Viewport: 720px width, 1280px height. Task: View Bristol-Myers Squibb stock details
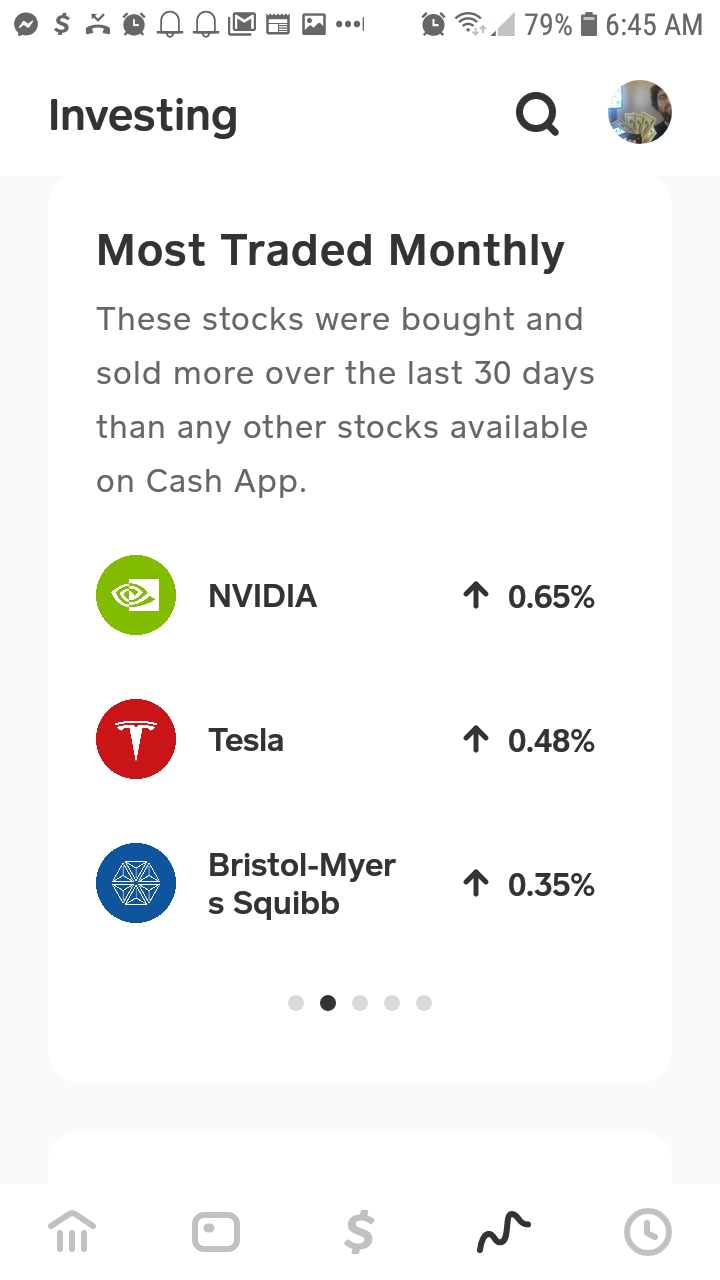coord(302,884)
